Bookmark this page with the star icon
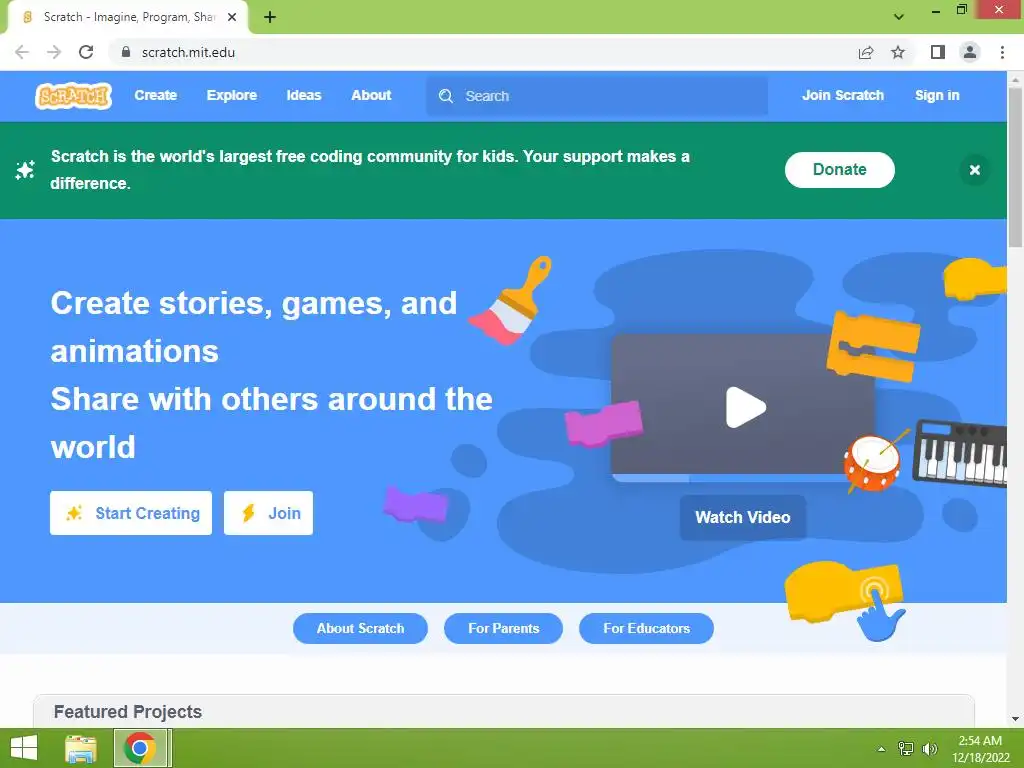Screen dimensions: 1024x768 (898, 52)
